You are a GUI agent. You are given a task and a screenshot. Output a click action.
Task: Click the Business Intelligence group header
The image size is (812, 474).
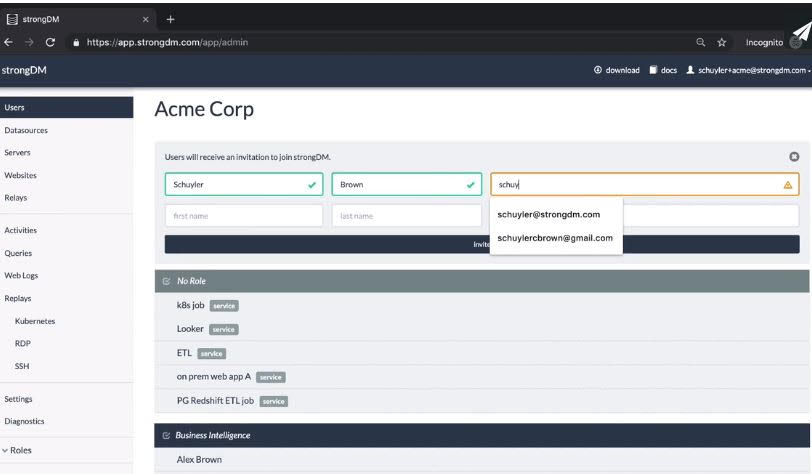click(482, 436)
